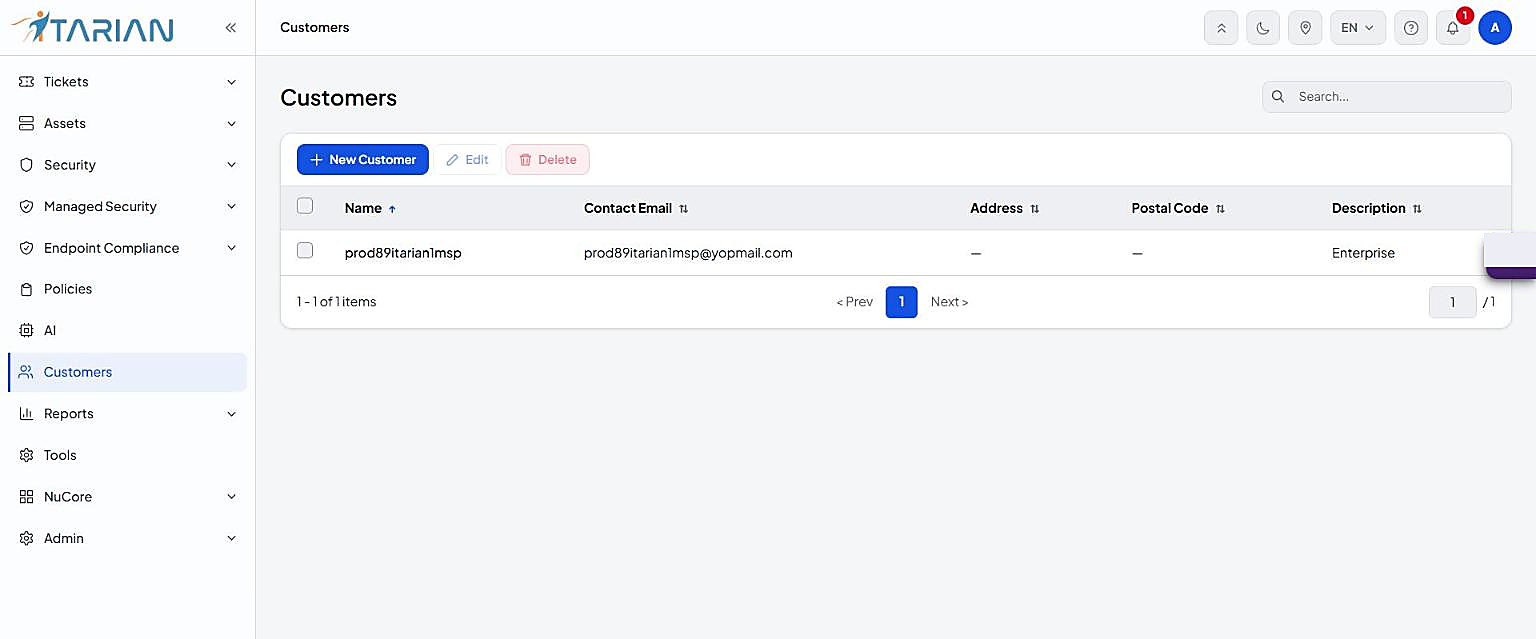Click the Delete button
Screen dimensions: 1536x639
pos(548,160)
